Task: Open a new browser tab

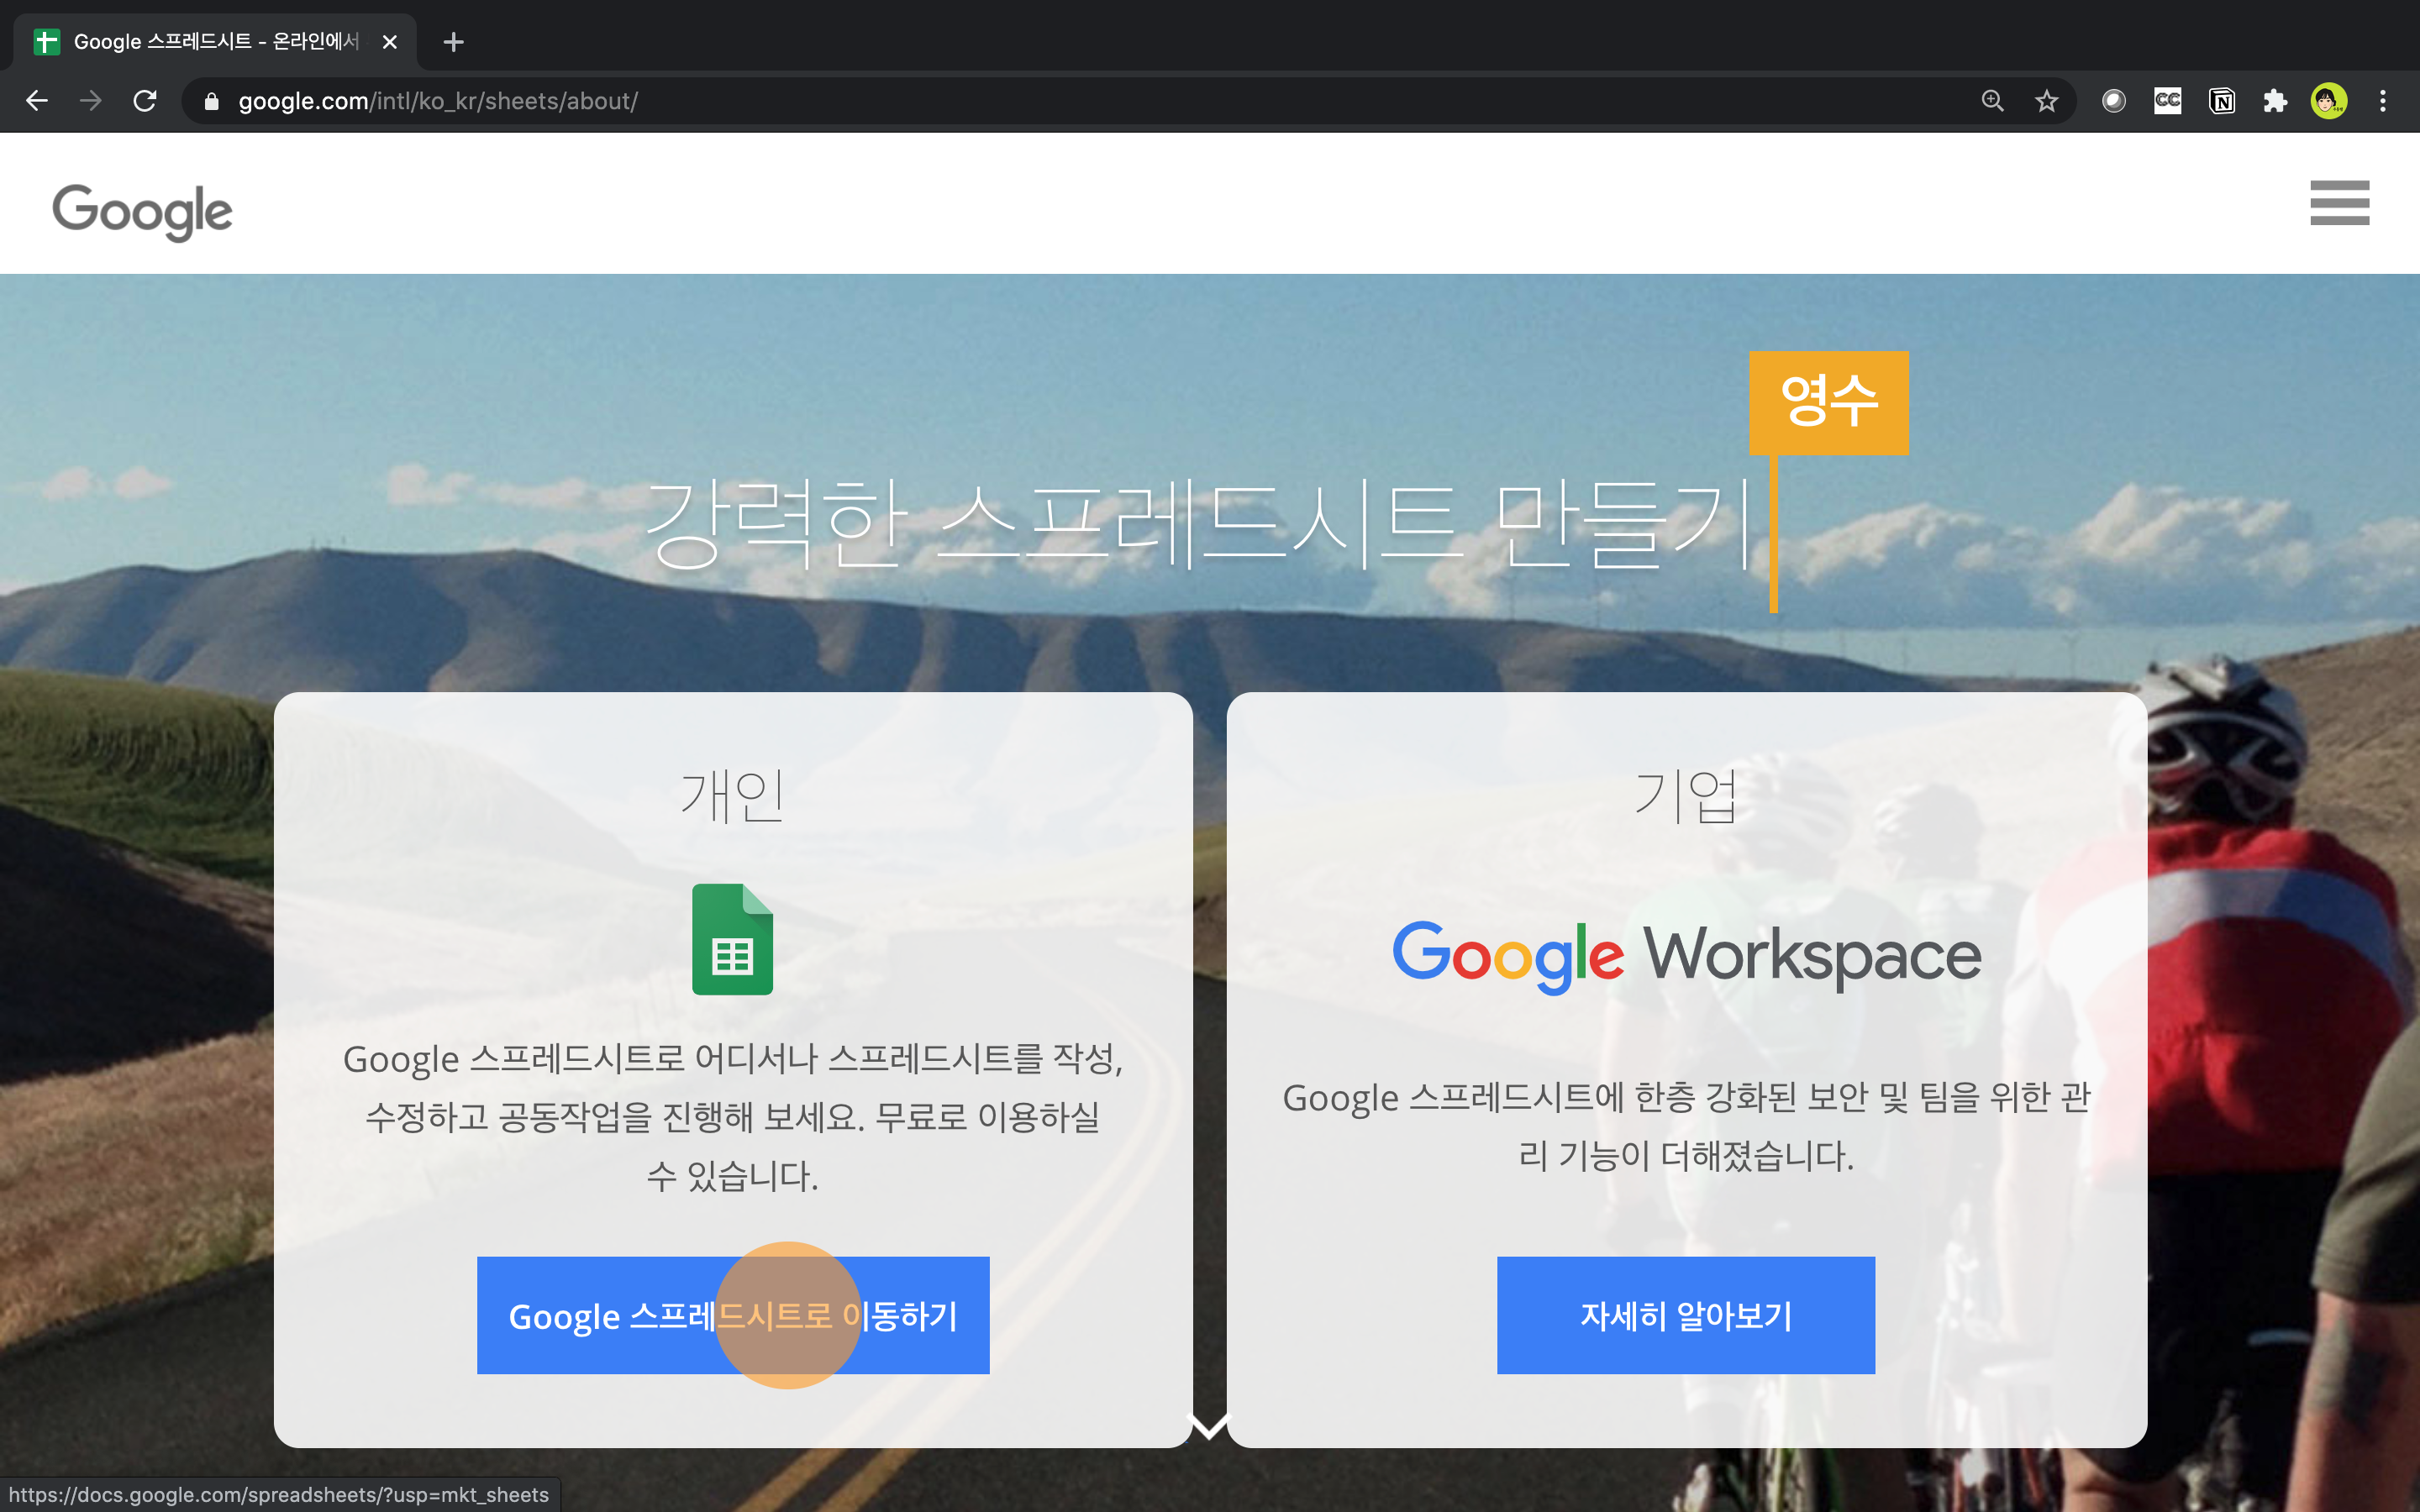Action: pos(453,42)
